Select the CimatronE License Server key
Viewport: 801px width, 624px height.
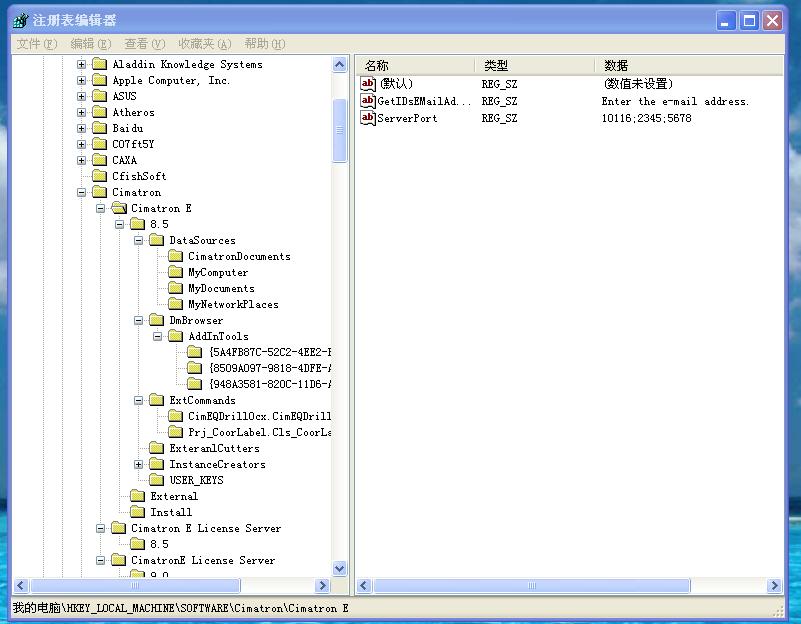tap(203, 560)
